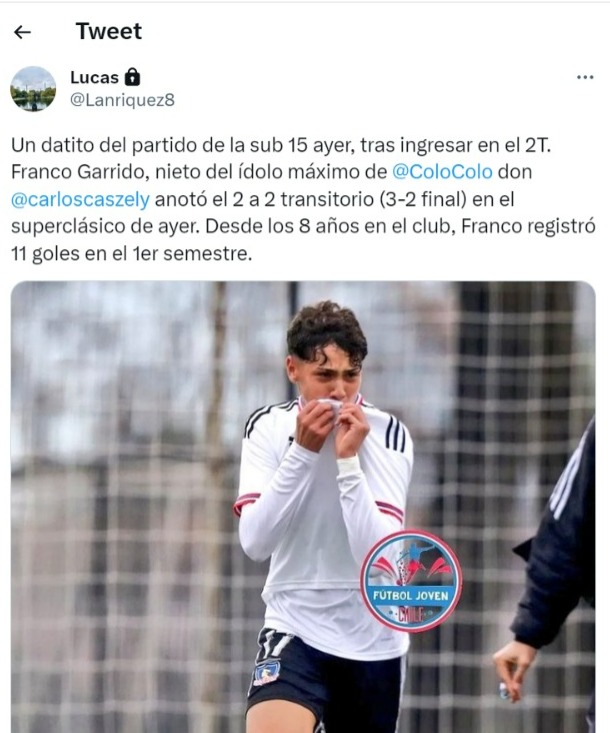Image resolution: width=610 pixels, height=733 pixels.
Task: Click the name 'Franco Garrido' in the tweet
Action: point(78,172)
